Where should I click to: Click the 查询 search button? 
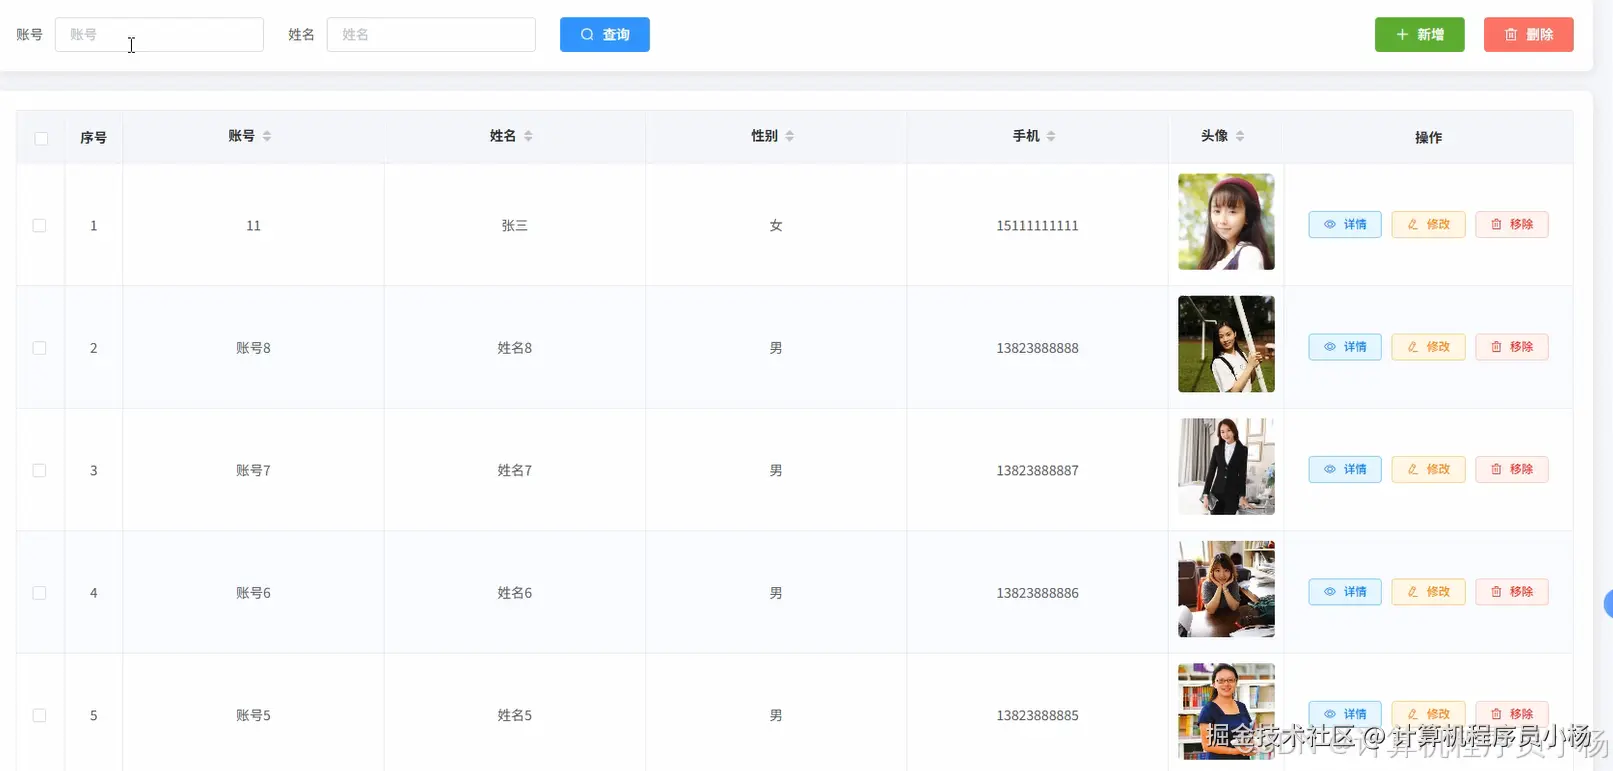pyautogui.click(x=604, y=35)
